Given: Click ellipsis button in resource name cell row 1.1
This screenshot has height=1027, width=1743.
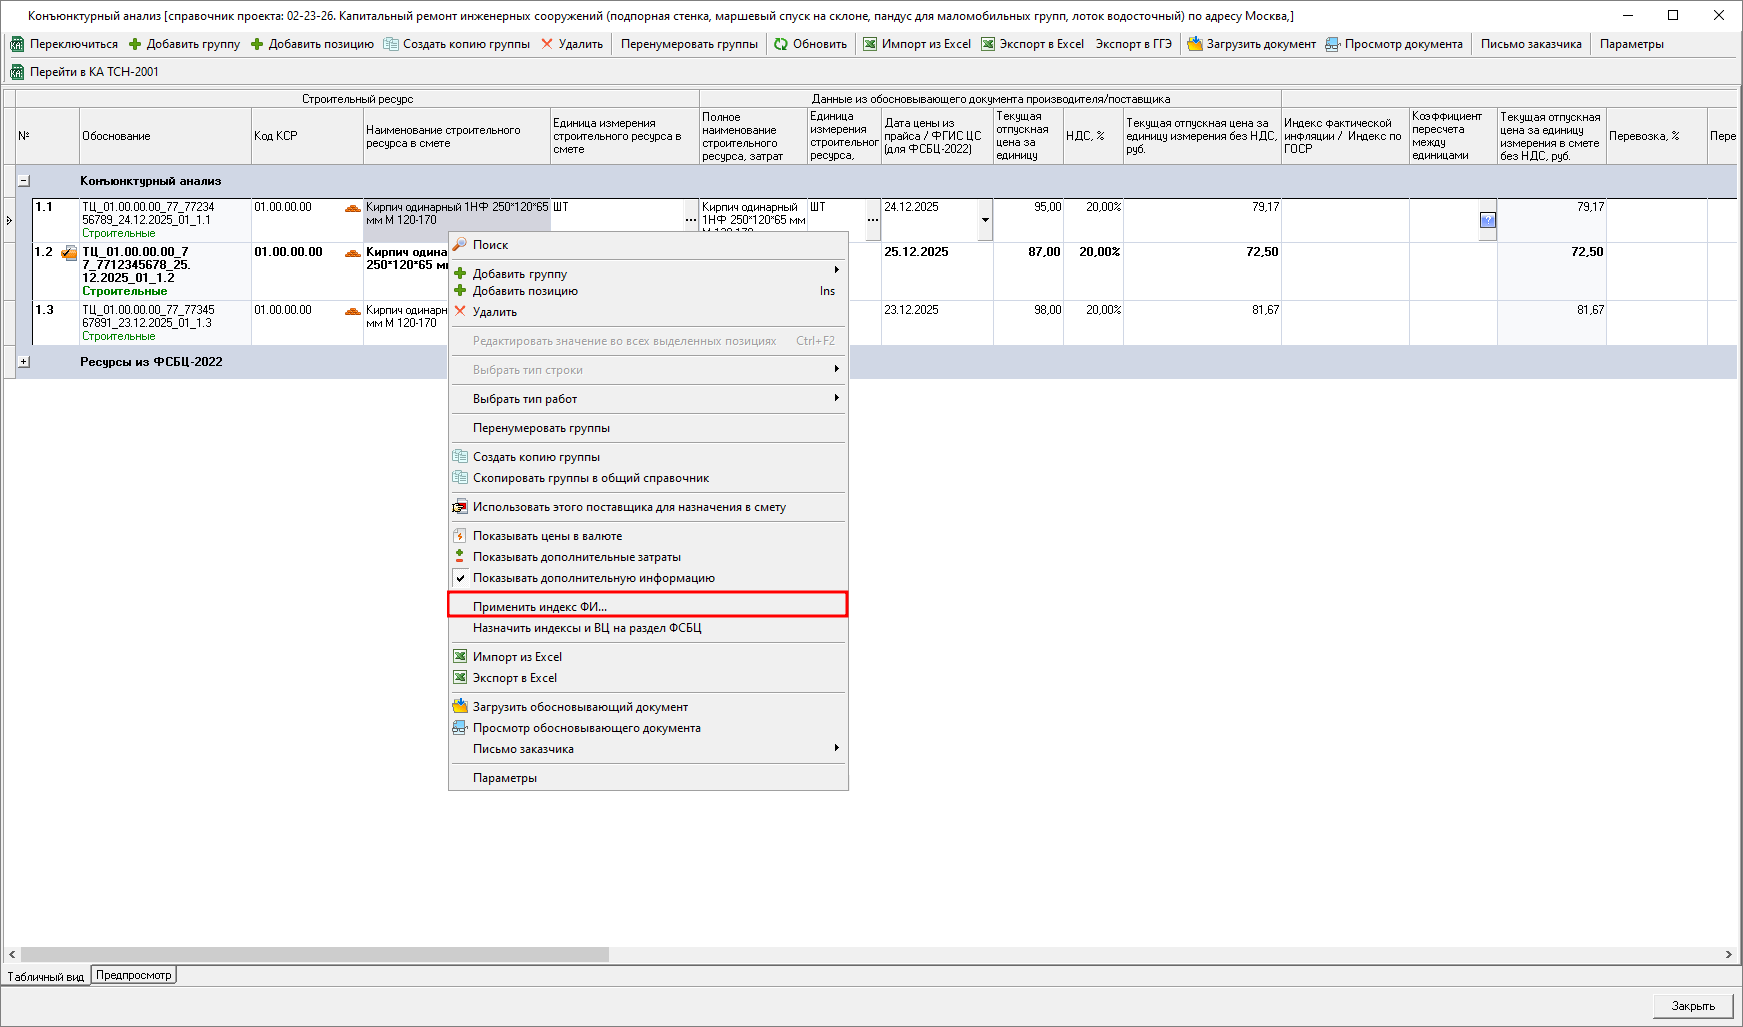Looking at the screenshot, I should pos(691,220).
